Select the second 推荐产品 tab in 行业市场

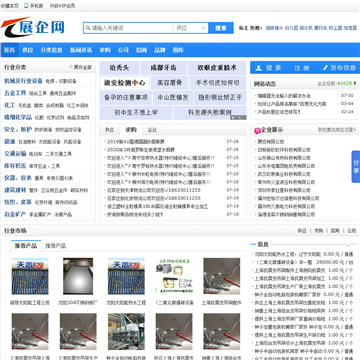click(x=56, y=246)
